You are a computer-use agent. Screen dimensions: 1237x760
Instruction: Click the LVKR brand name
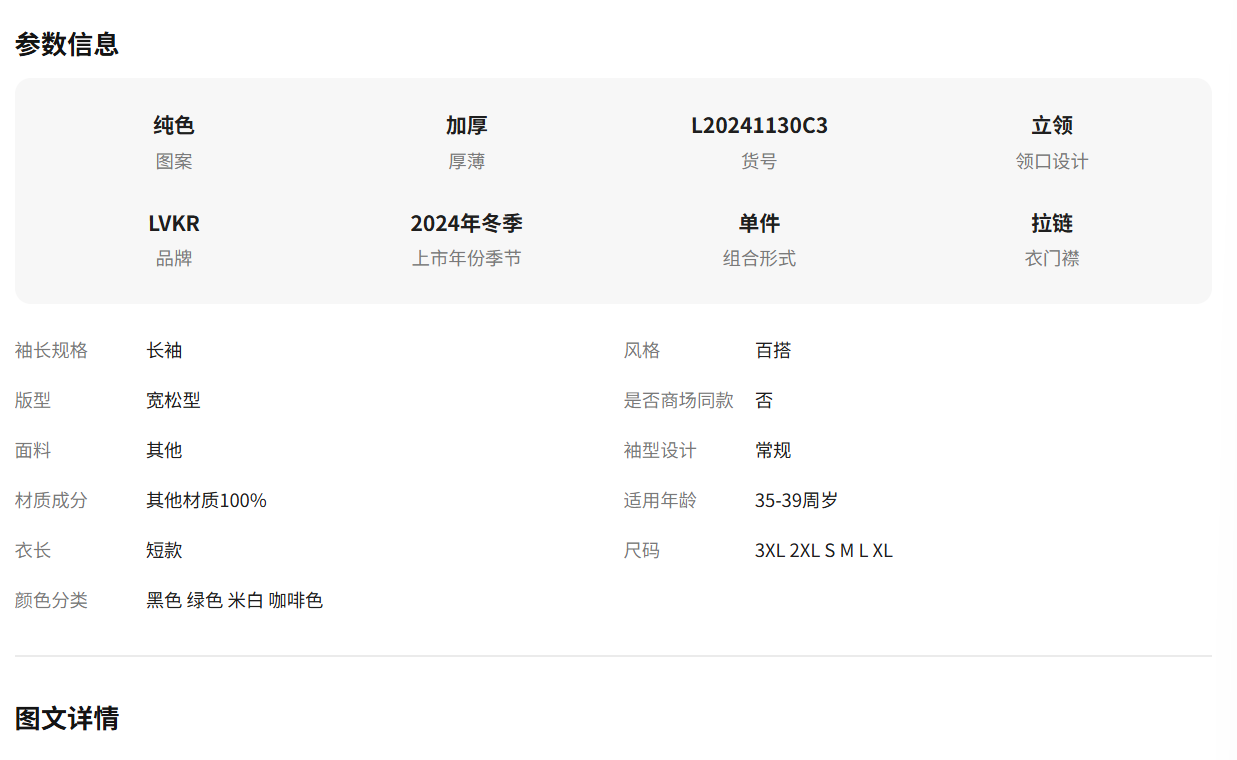point(174,223)
